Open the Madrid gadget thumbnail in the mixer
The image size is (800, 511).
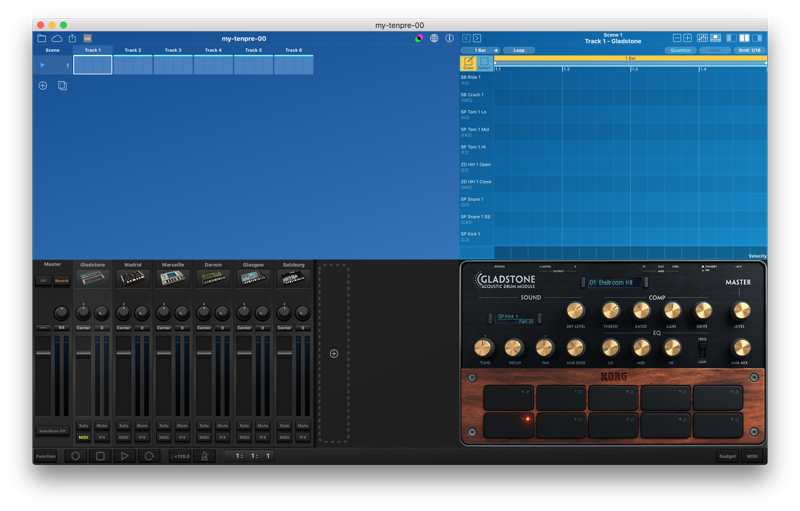pyautogui.click(x=133, y=278)
